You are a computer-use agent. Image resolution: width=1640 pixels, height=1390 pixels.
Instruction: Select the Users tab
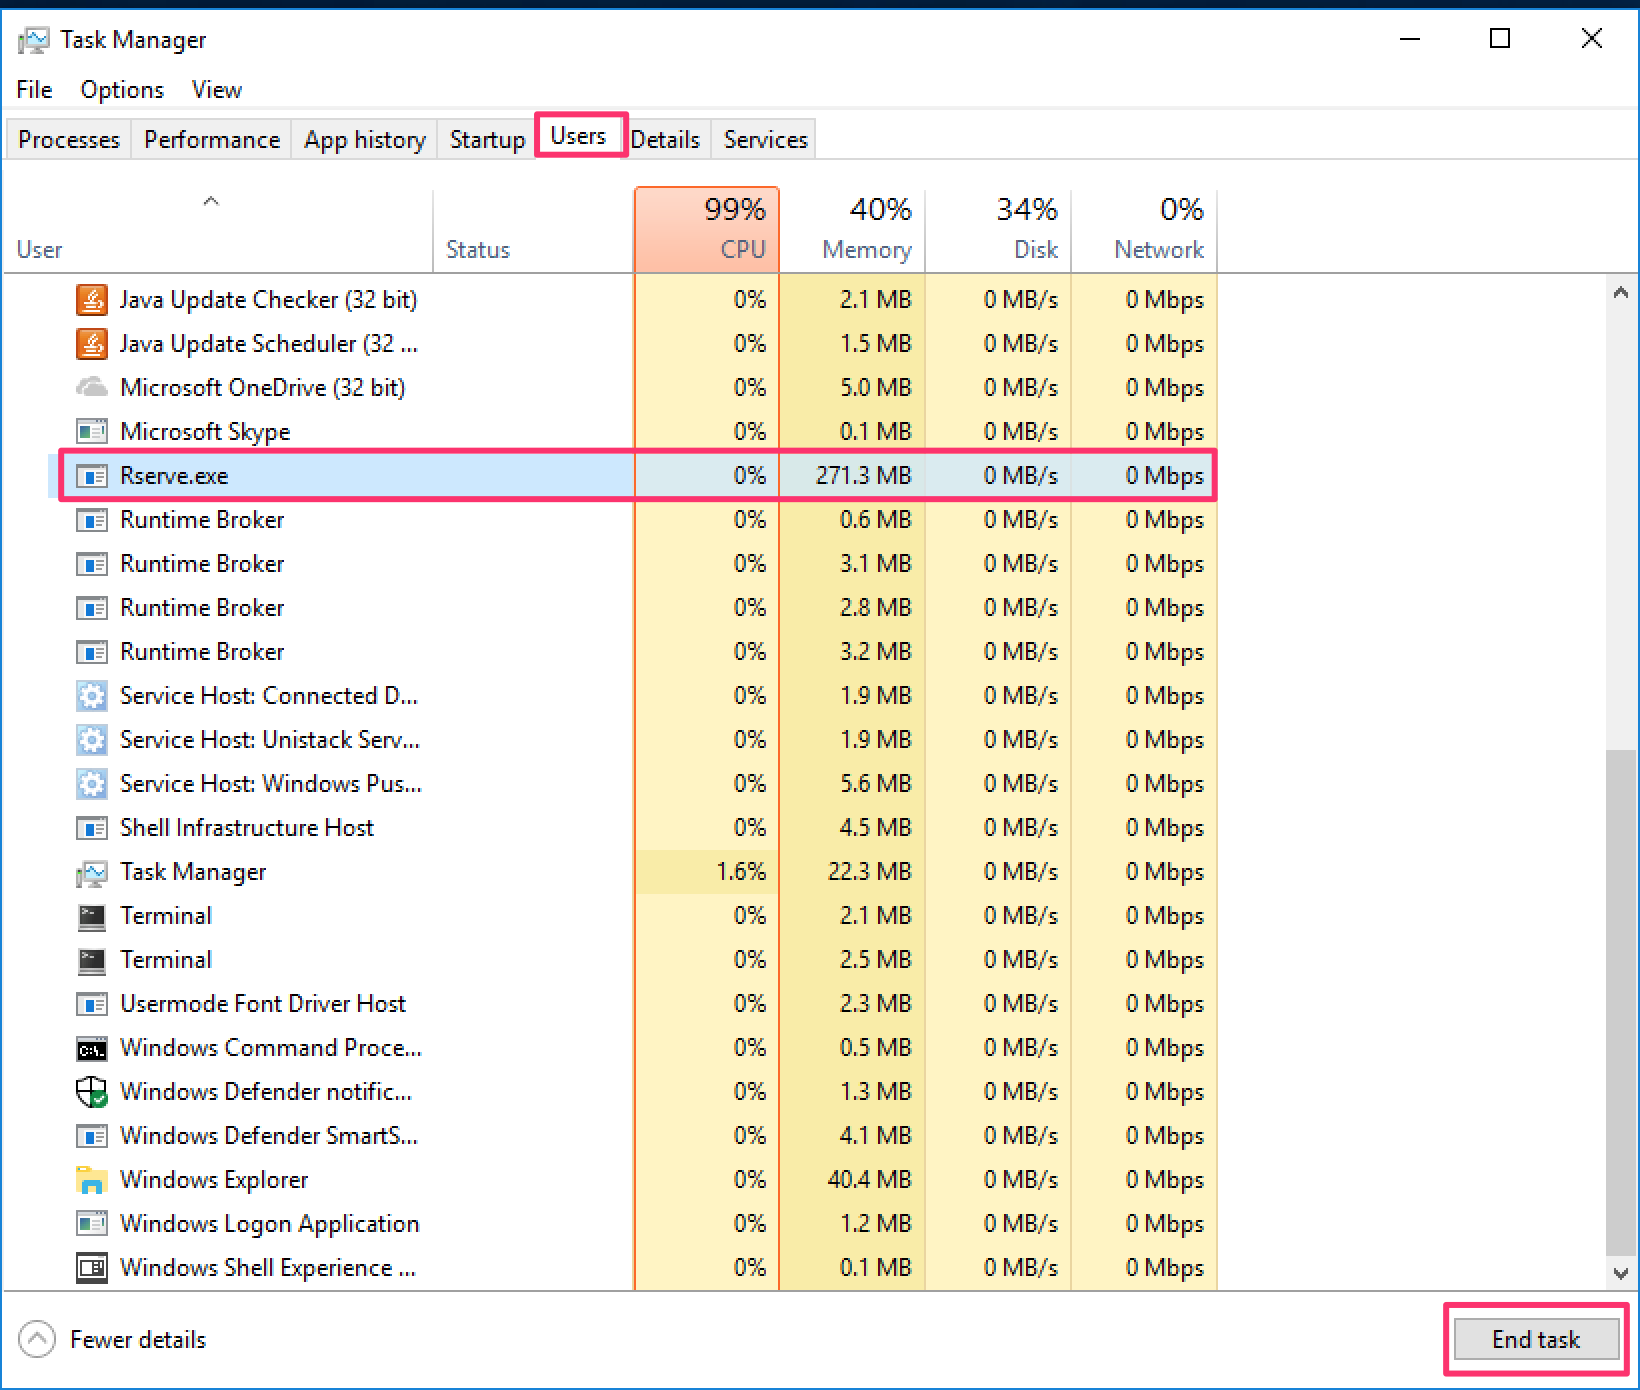(579, 135)
